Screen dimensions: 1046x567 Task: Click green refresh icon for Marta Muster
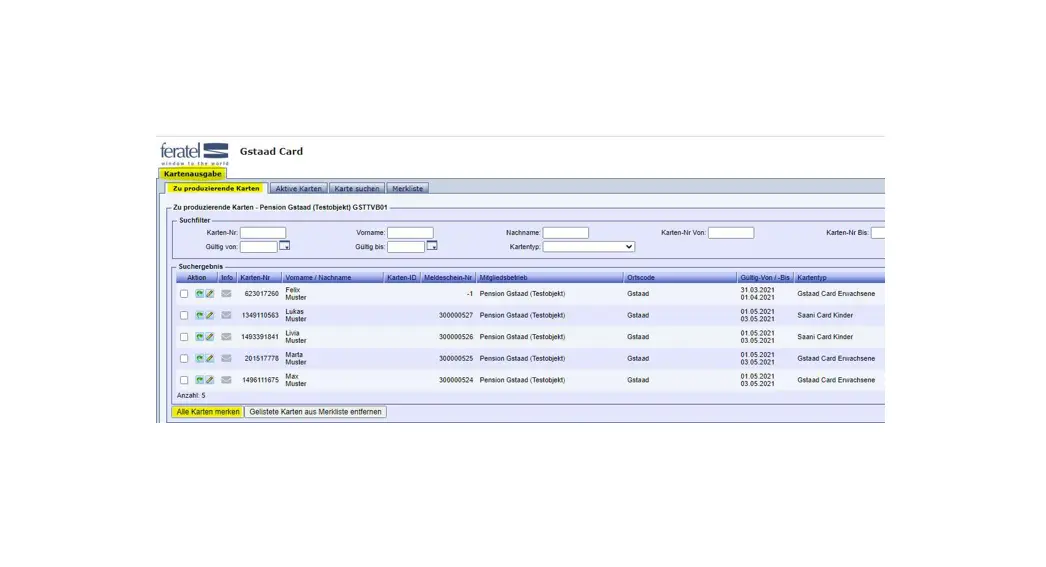tap(199, 358)
